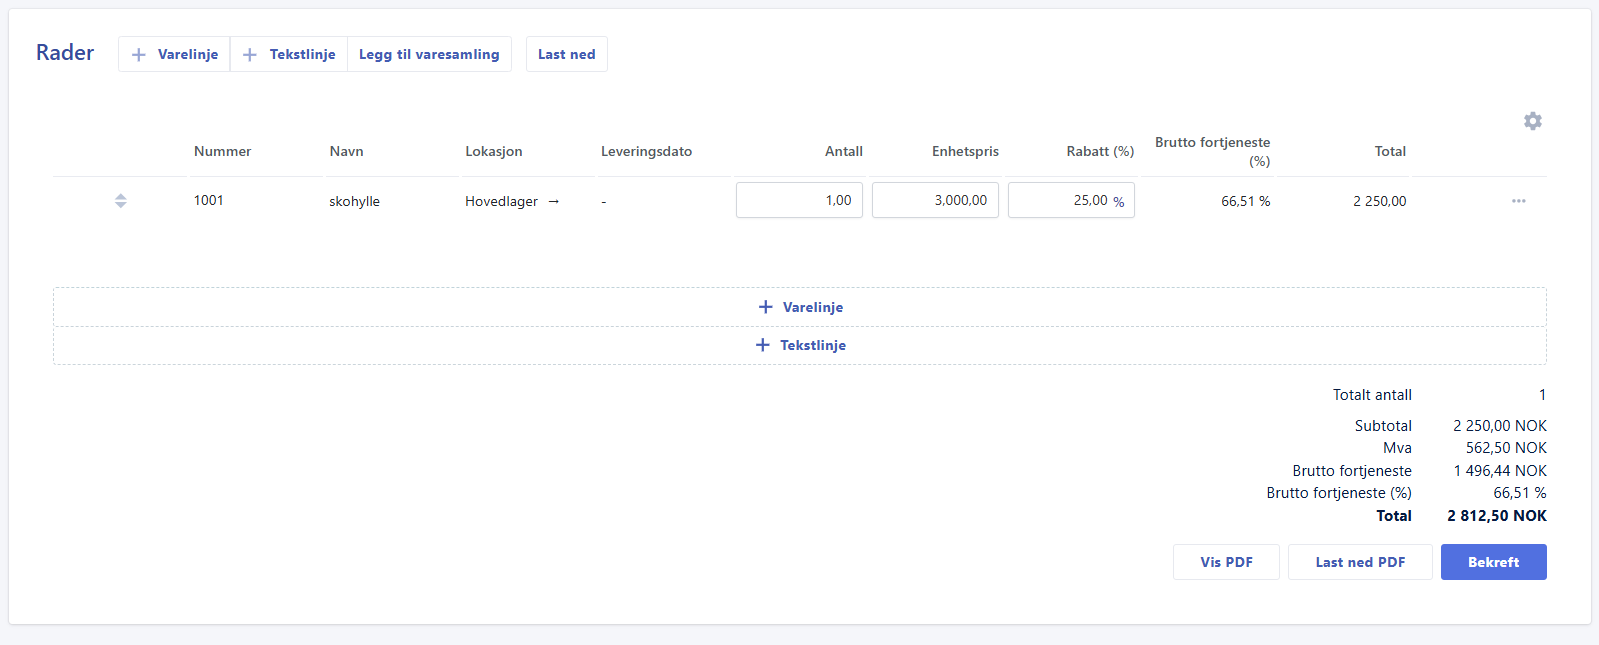Edit the Antall quantity field

point(799,200)
